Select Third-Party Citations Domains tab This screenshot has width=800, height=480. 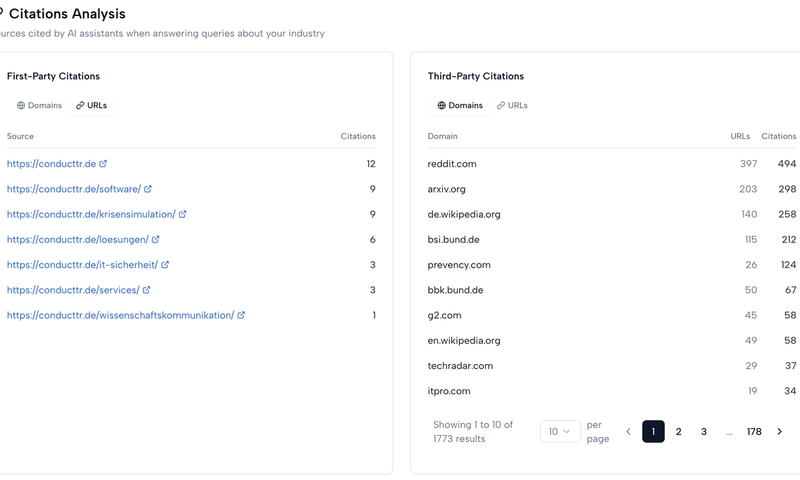[x=460, y=106]
